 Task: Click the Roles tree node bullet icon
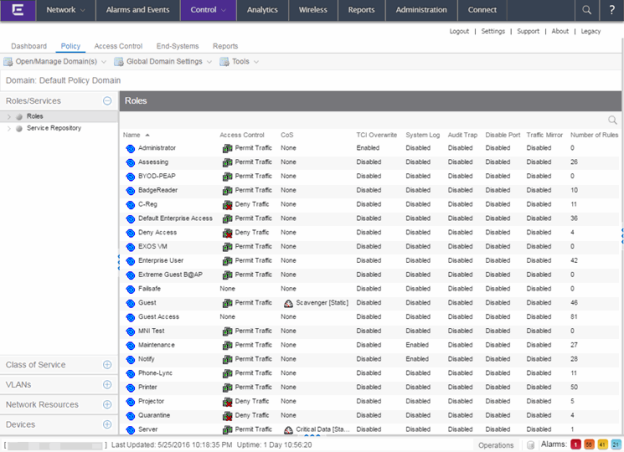pos(19,117)
